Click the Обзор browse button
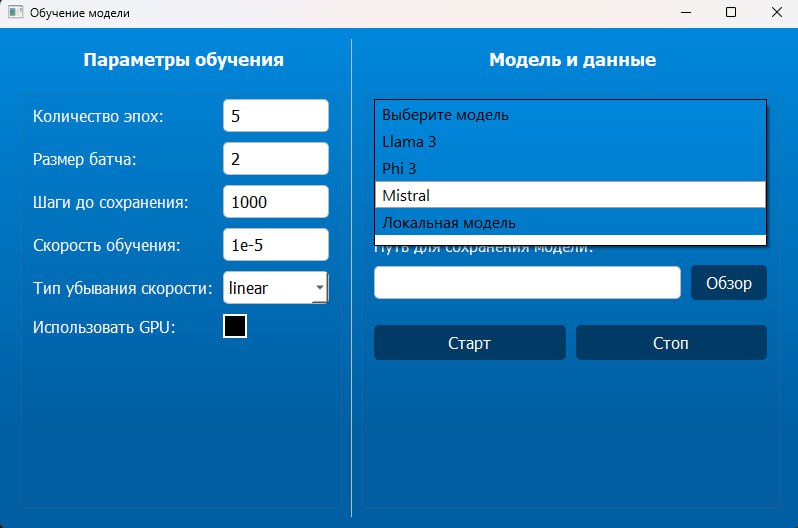The height and width of the screenshot is (528, 798). pos(728,283)
